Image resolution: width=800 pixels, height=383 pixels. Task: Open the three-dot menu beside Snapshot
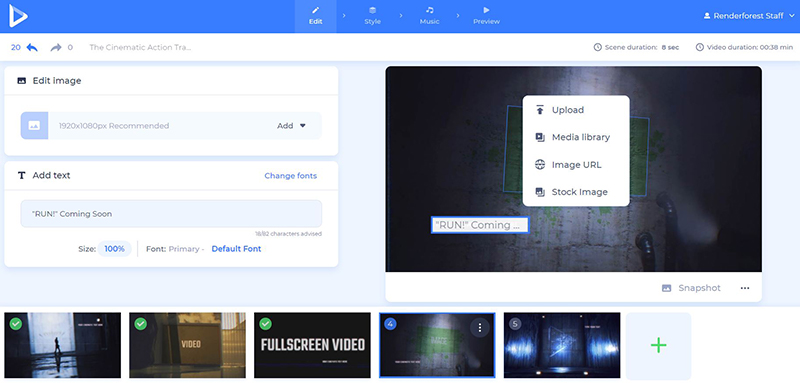click(x=745, y=288)
